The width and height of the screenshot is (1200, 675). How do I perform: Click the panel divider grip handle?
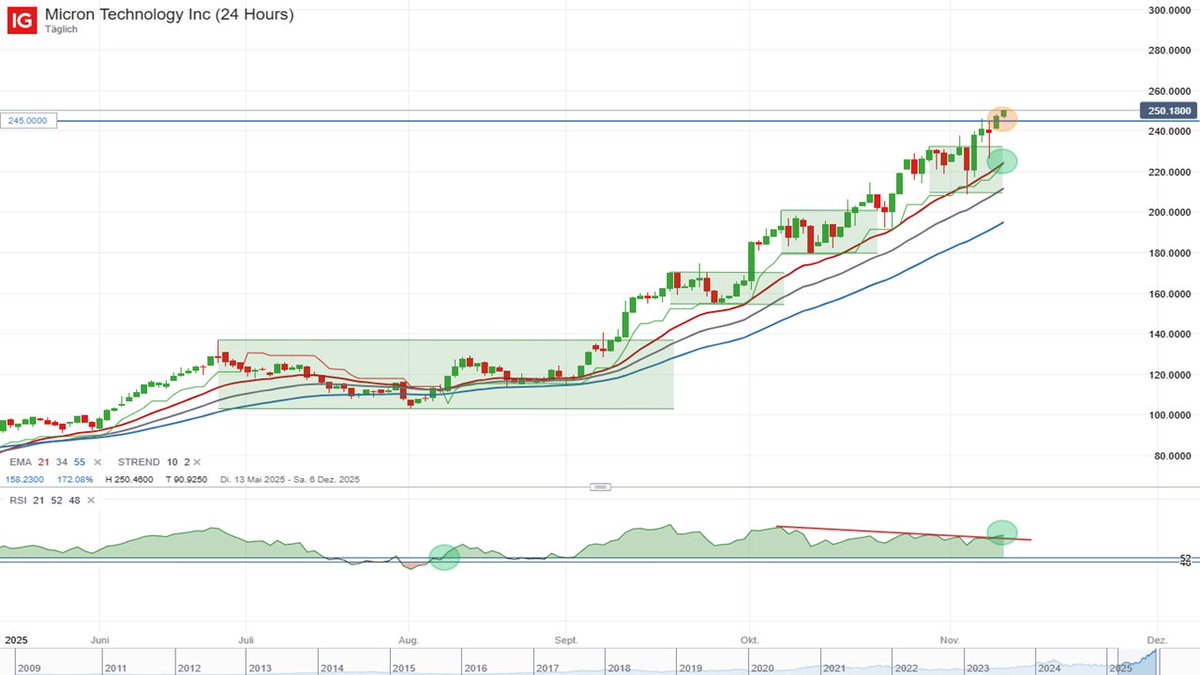[601, 486]
